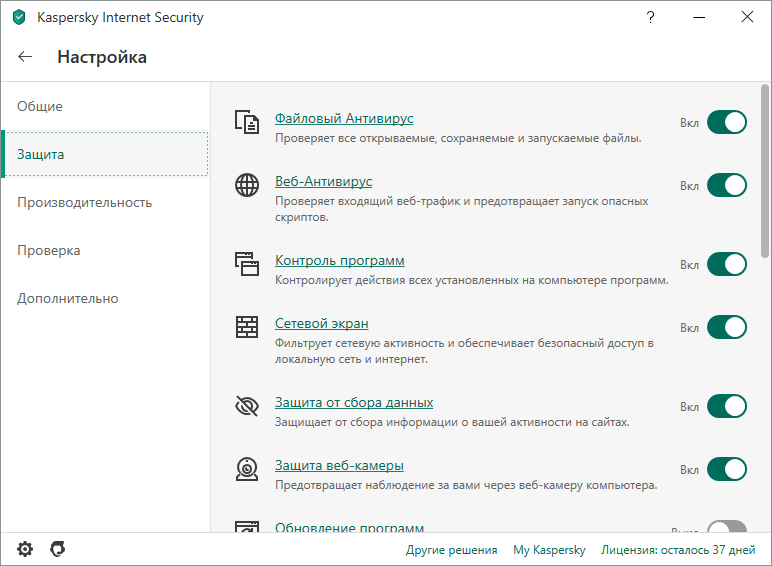
Task: Open support via the headset icon
Action: click(x=58, y=549)
